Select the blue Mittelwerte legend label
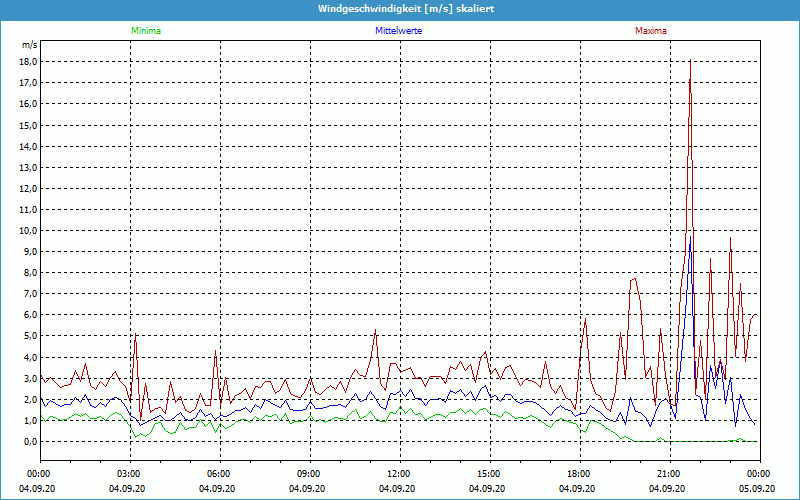Screen dimensions: 800x500 tap(399, 31)
